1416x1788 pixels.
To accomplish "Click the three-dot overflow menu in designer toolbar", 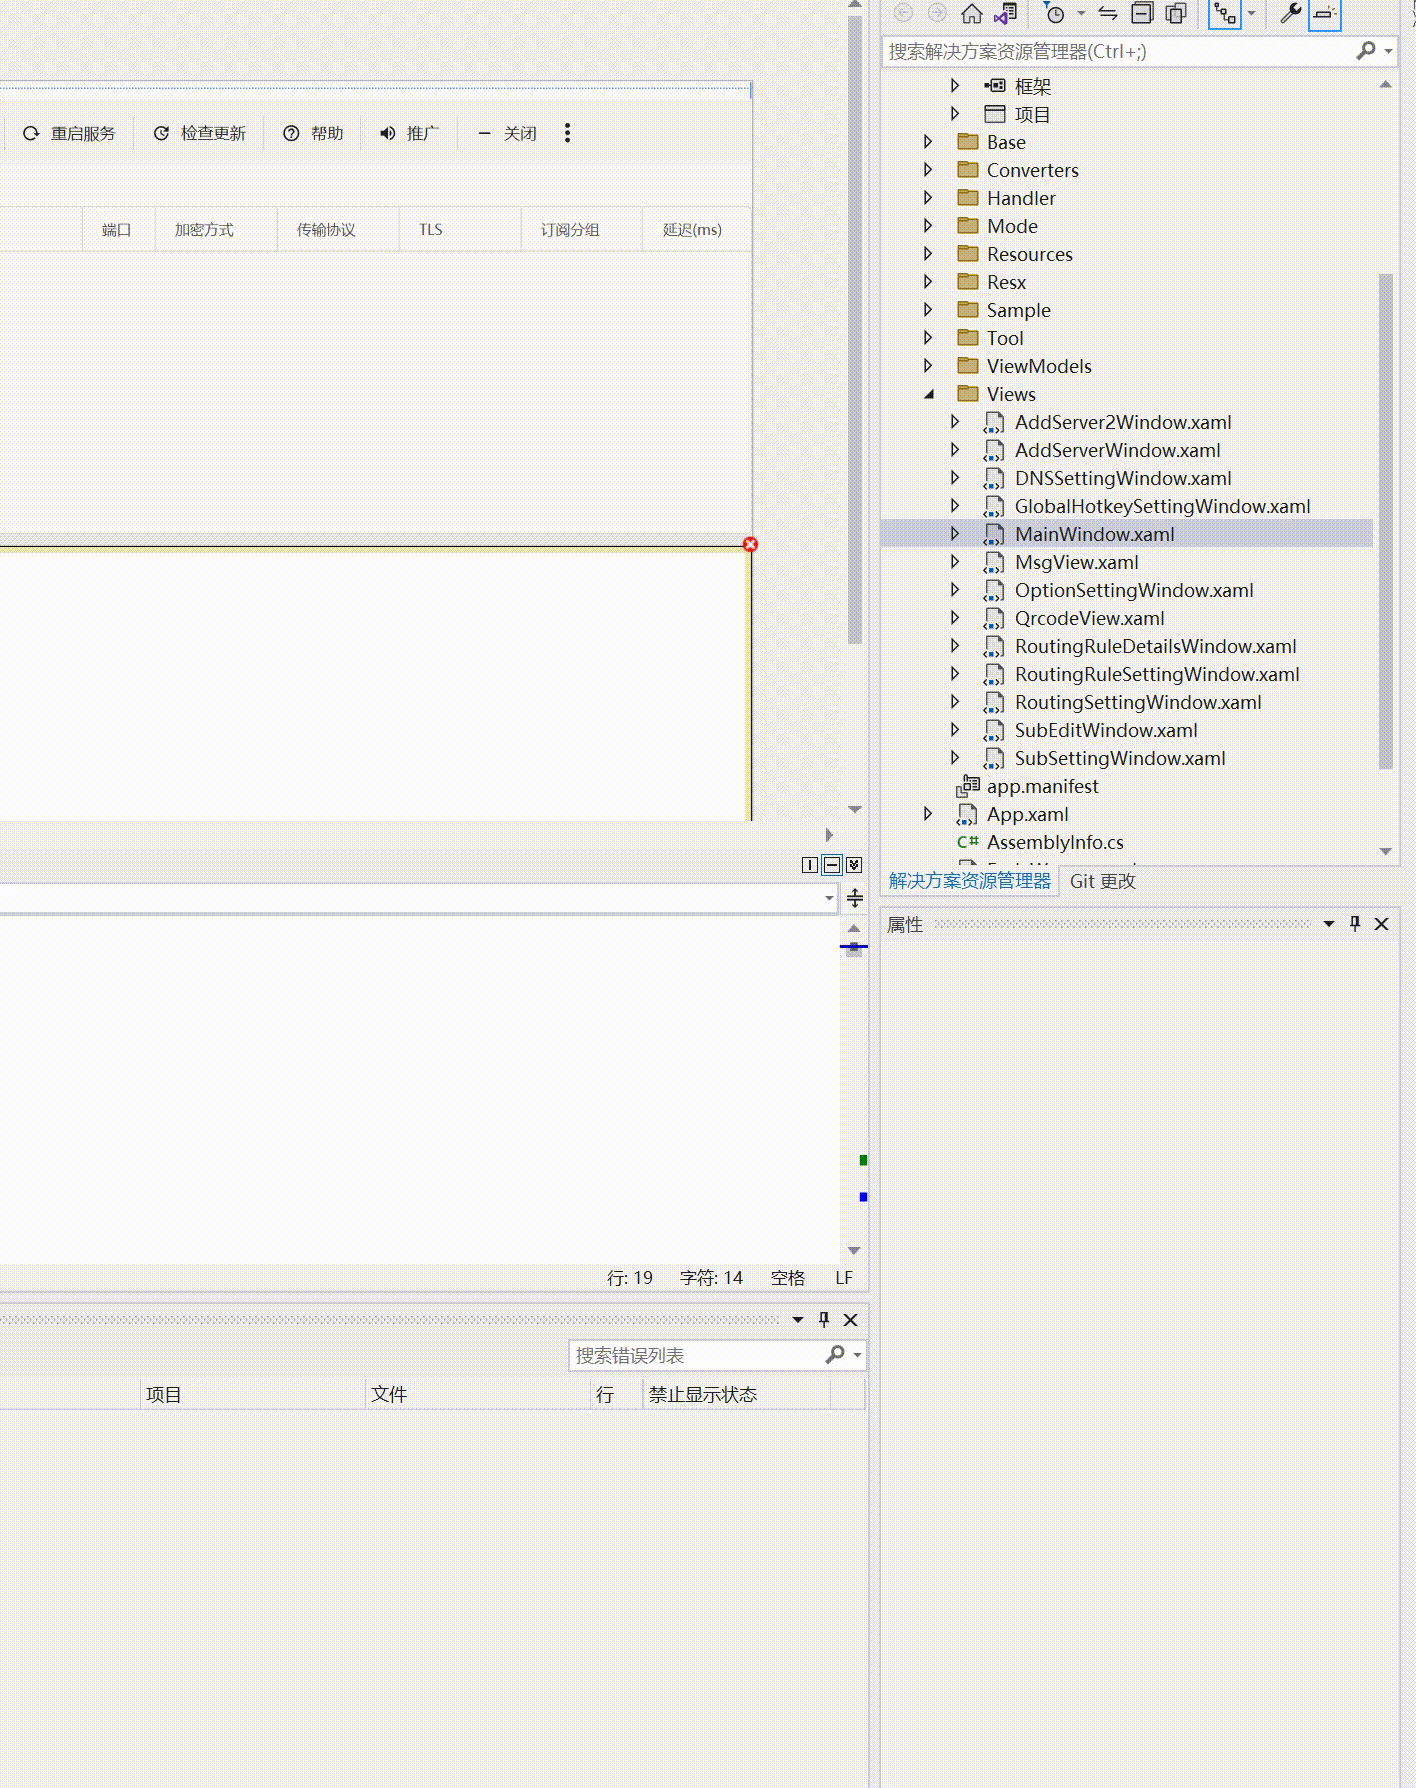I will tap(567, 133).
